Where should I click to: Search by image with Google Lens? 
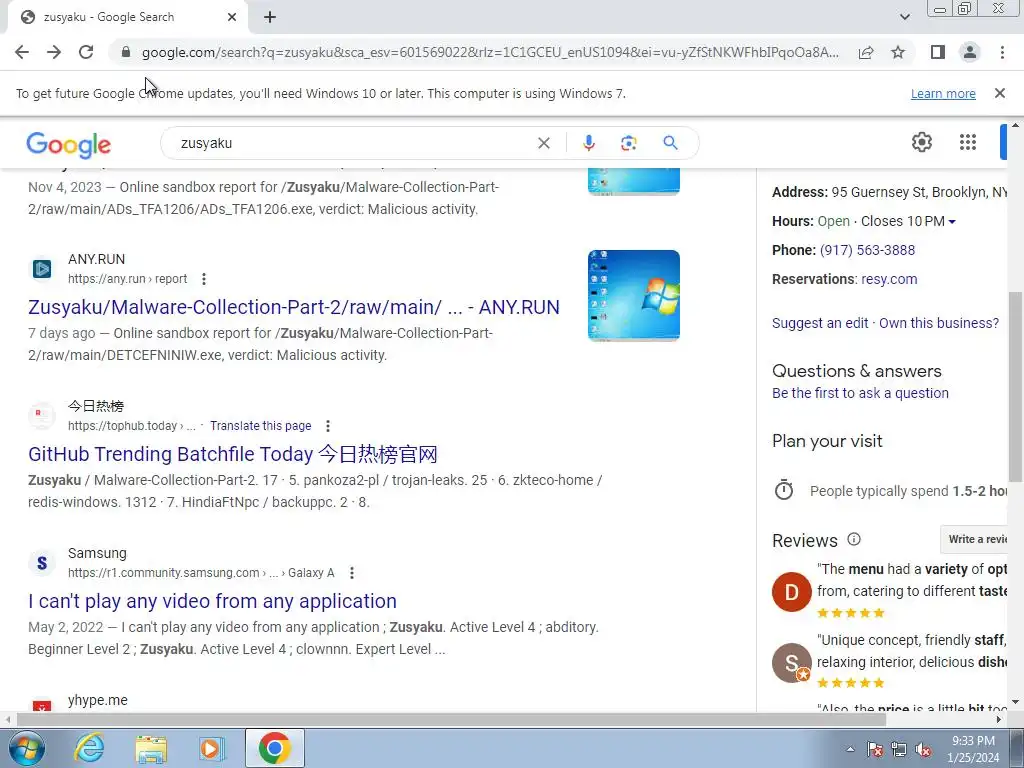click(628, 143)
